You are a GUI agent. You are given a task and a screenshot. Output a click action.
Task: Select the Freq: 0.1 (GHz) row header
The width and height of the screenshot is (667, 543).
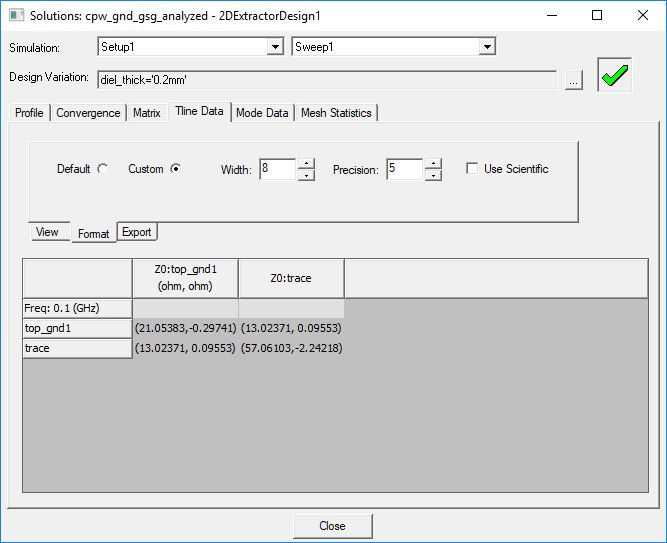77,308
